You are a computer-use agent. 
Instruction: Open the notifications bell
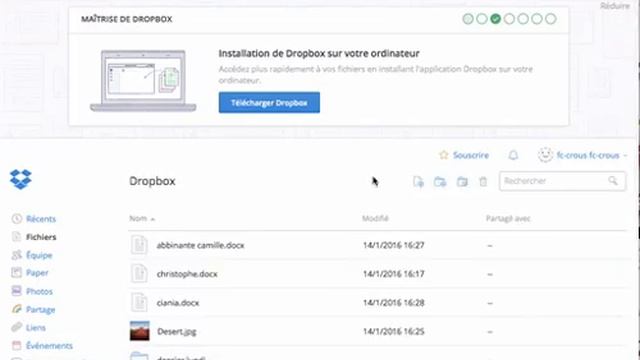(x=513, y=155)
